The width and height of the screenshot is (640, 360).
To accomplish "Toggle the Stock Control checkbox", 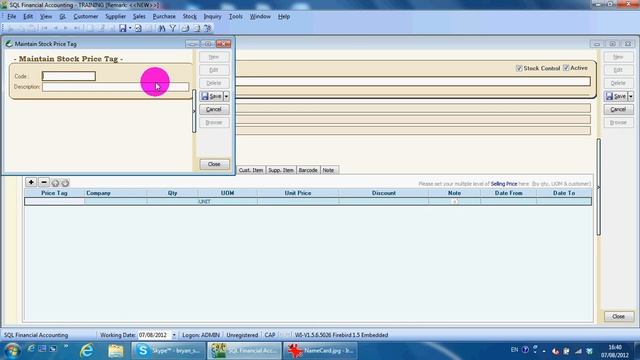I will click(519, 68).
